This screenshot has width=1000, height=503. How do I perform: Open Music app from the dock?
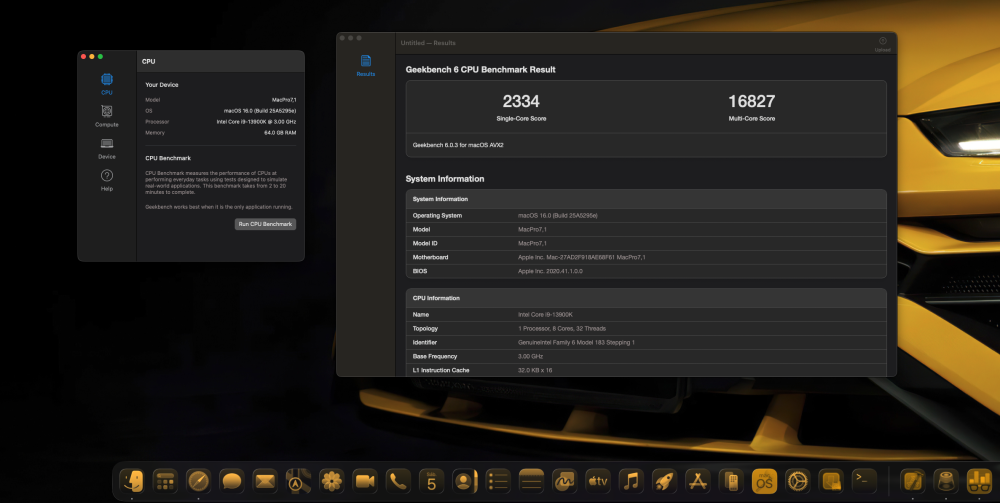631,481
